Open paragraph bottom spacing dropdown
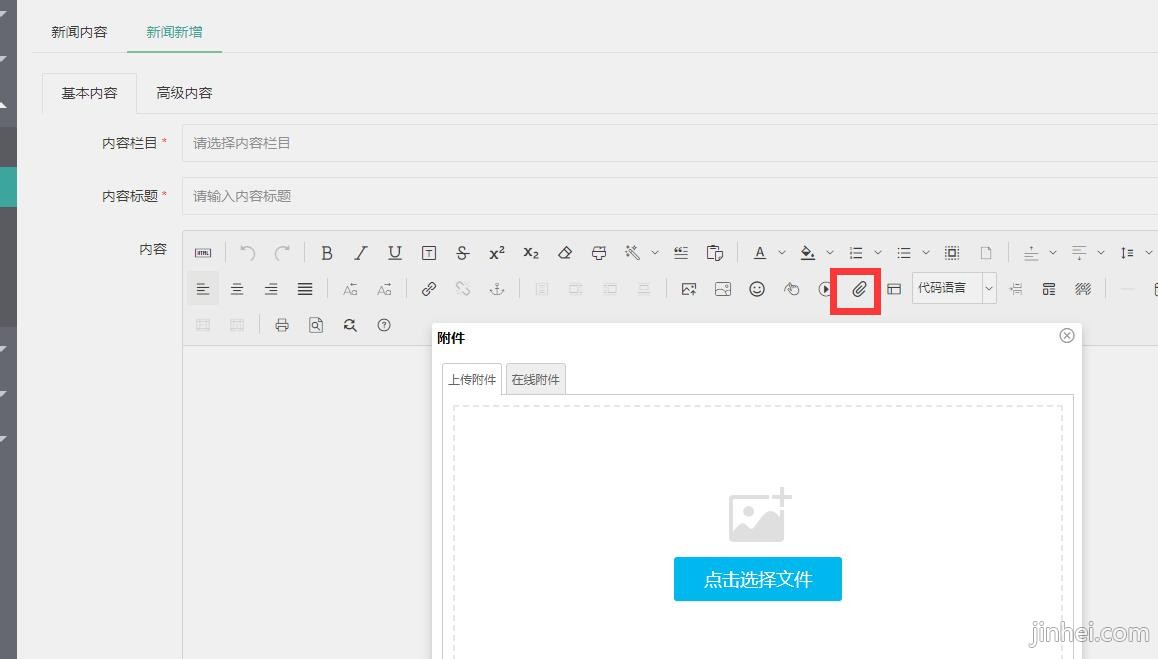This screenshot has width=1158, height=659. 1100,253
